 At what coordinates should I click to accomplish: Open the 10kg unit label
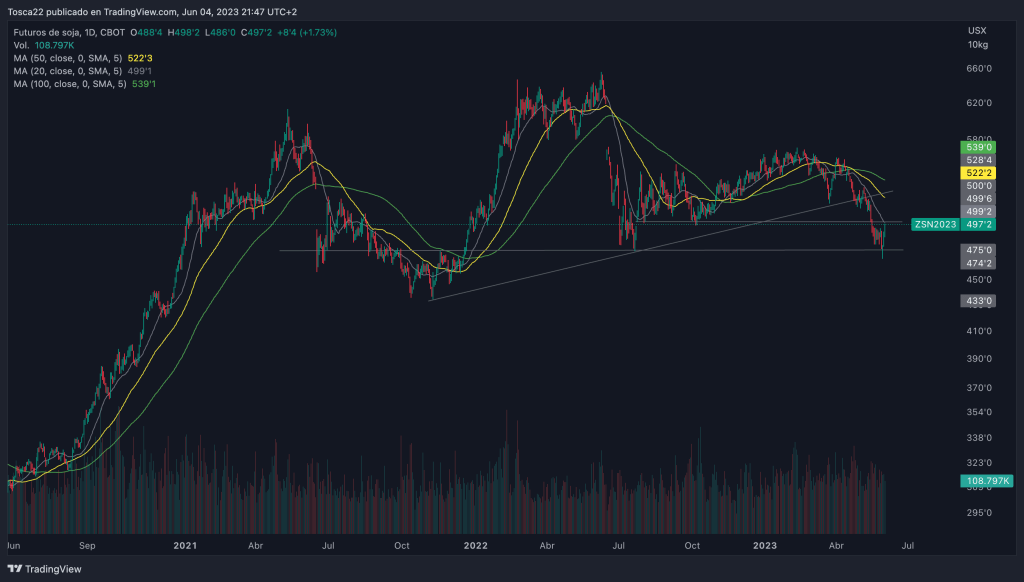[x=977, y=44]
